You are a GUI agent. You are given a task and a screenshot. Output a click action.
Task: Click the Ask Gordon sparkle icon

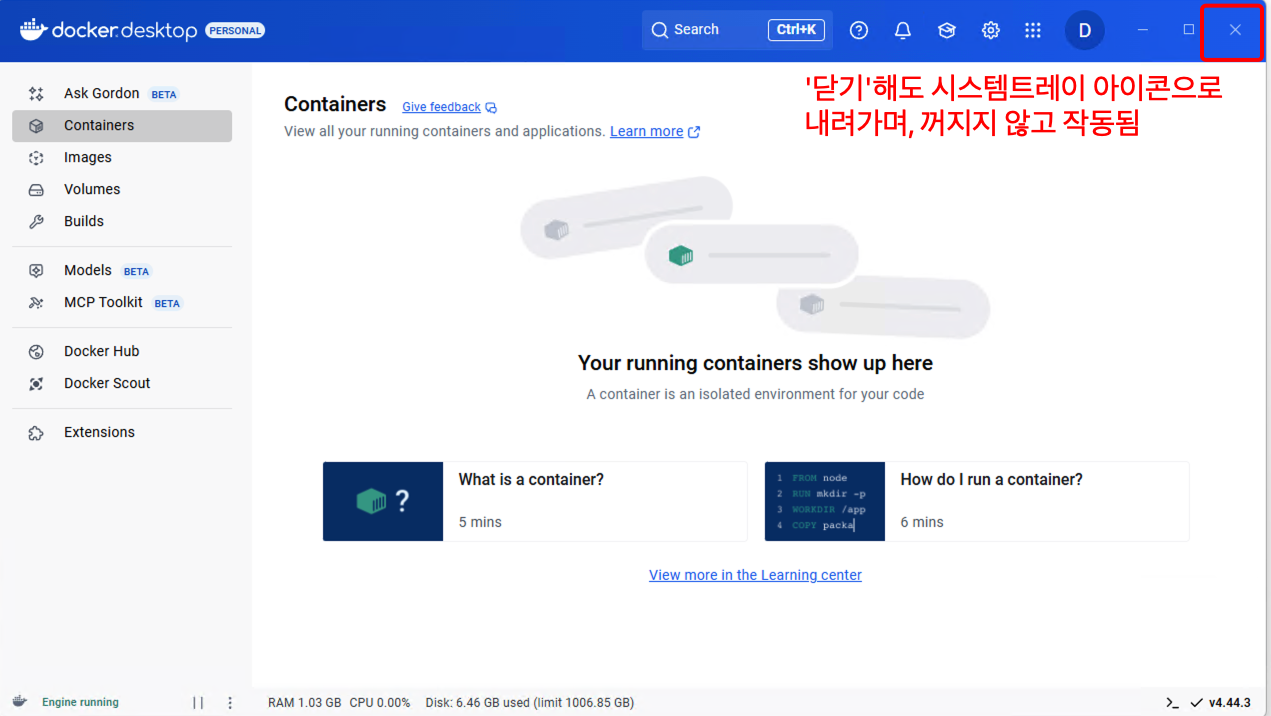[x=36, y=94]
